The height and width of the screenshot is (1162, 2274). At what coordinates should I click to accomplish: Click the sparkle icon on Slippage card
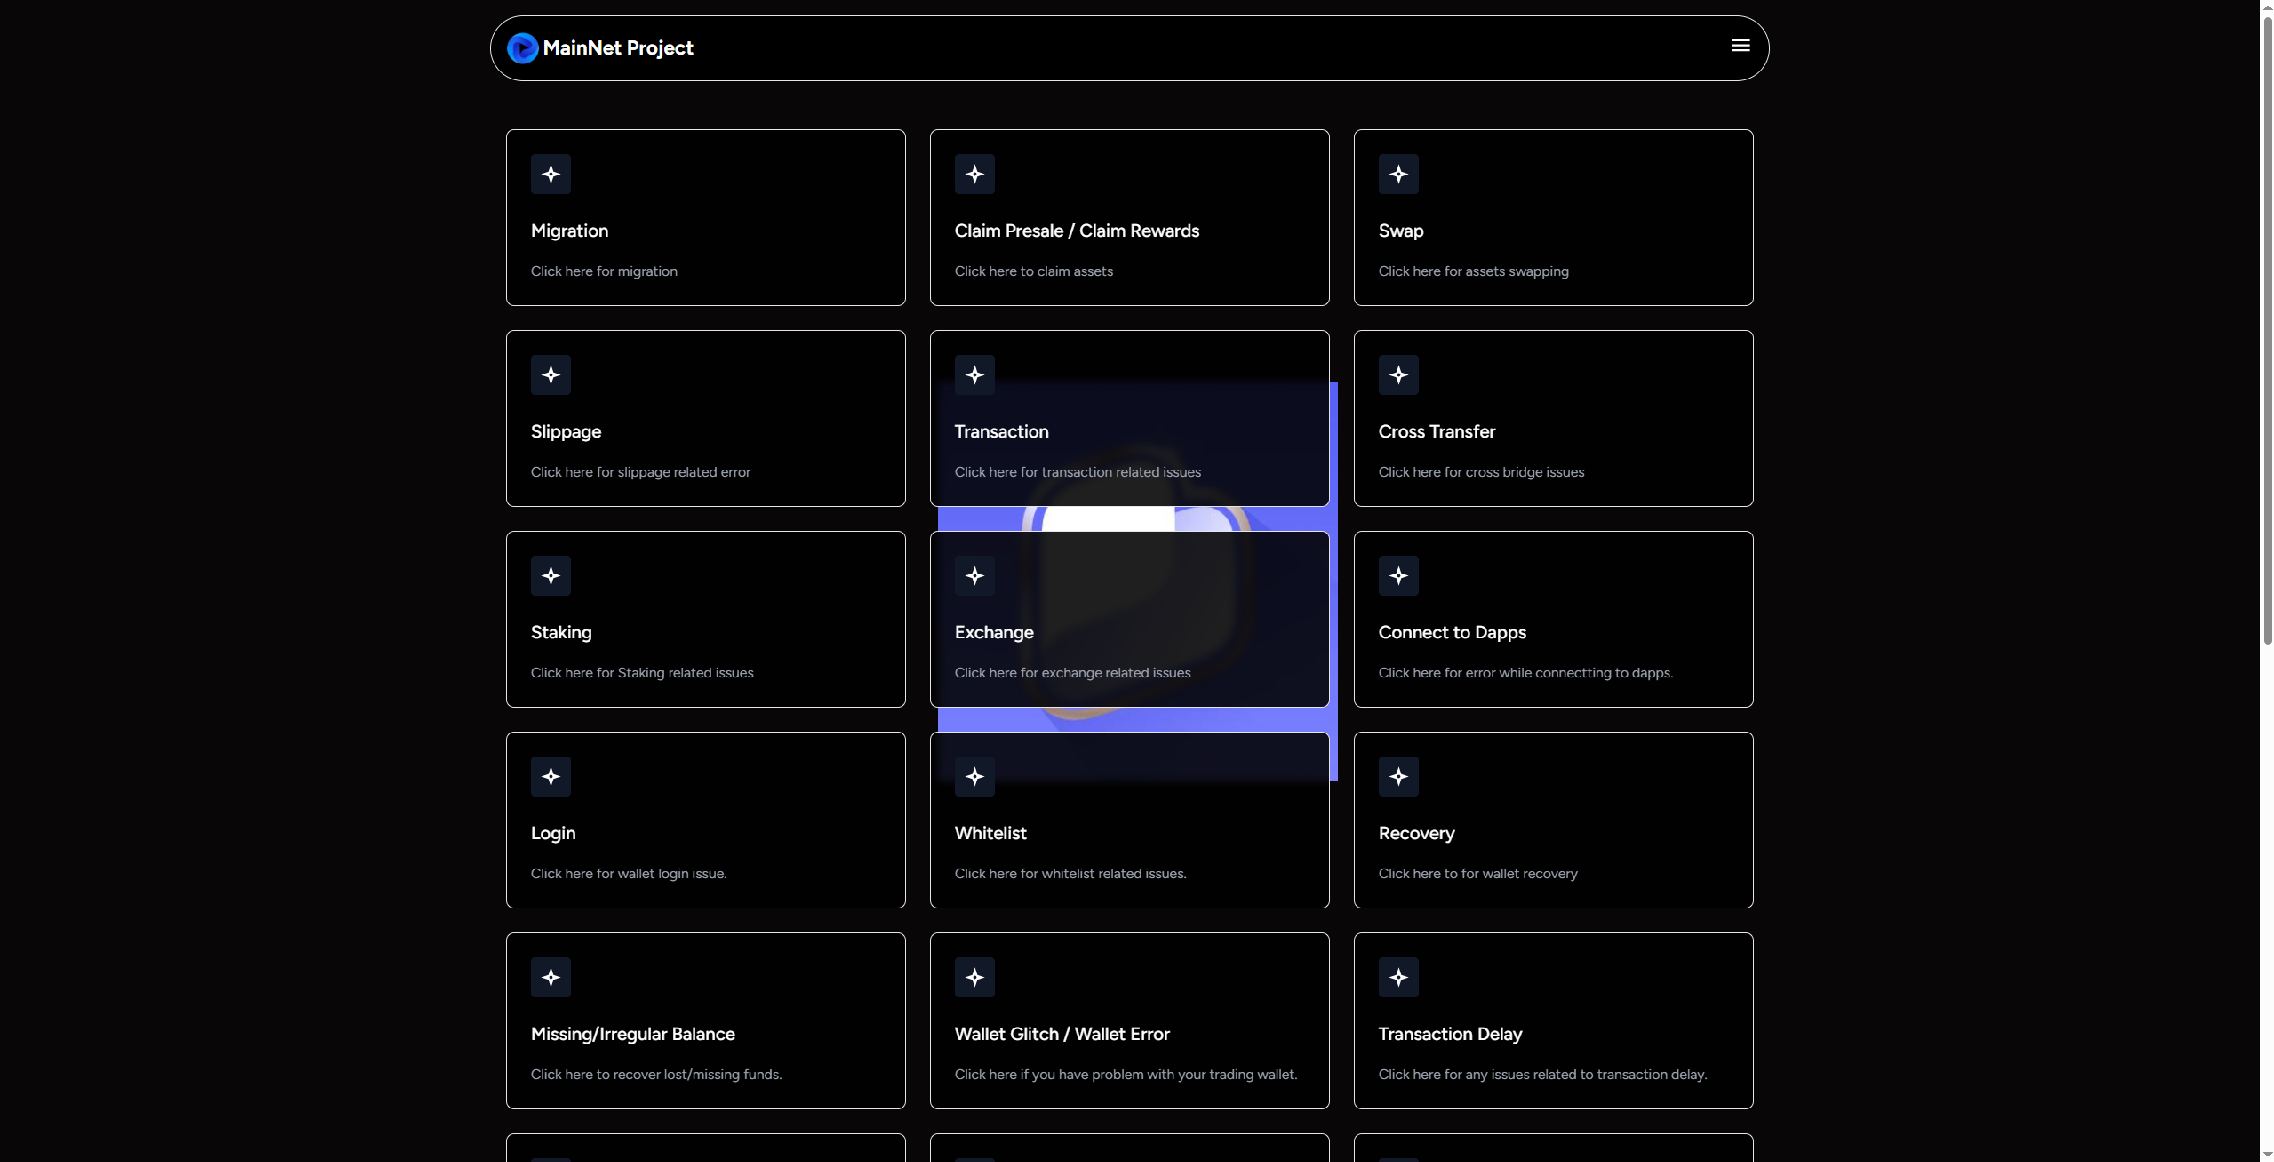tap(551, 375)
